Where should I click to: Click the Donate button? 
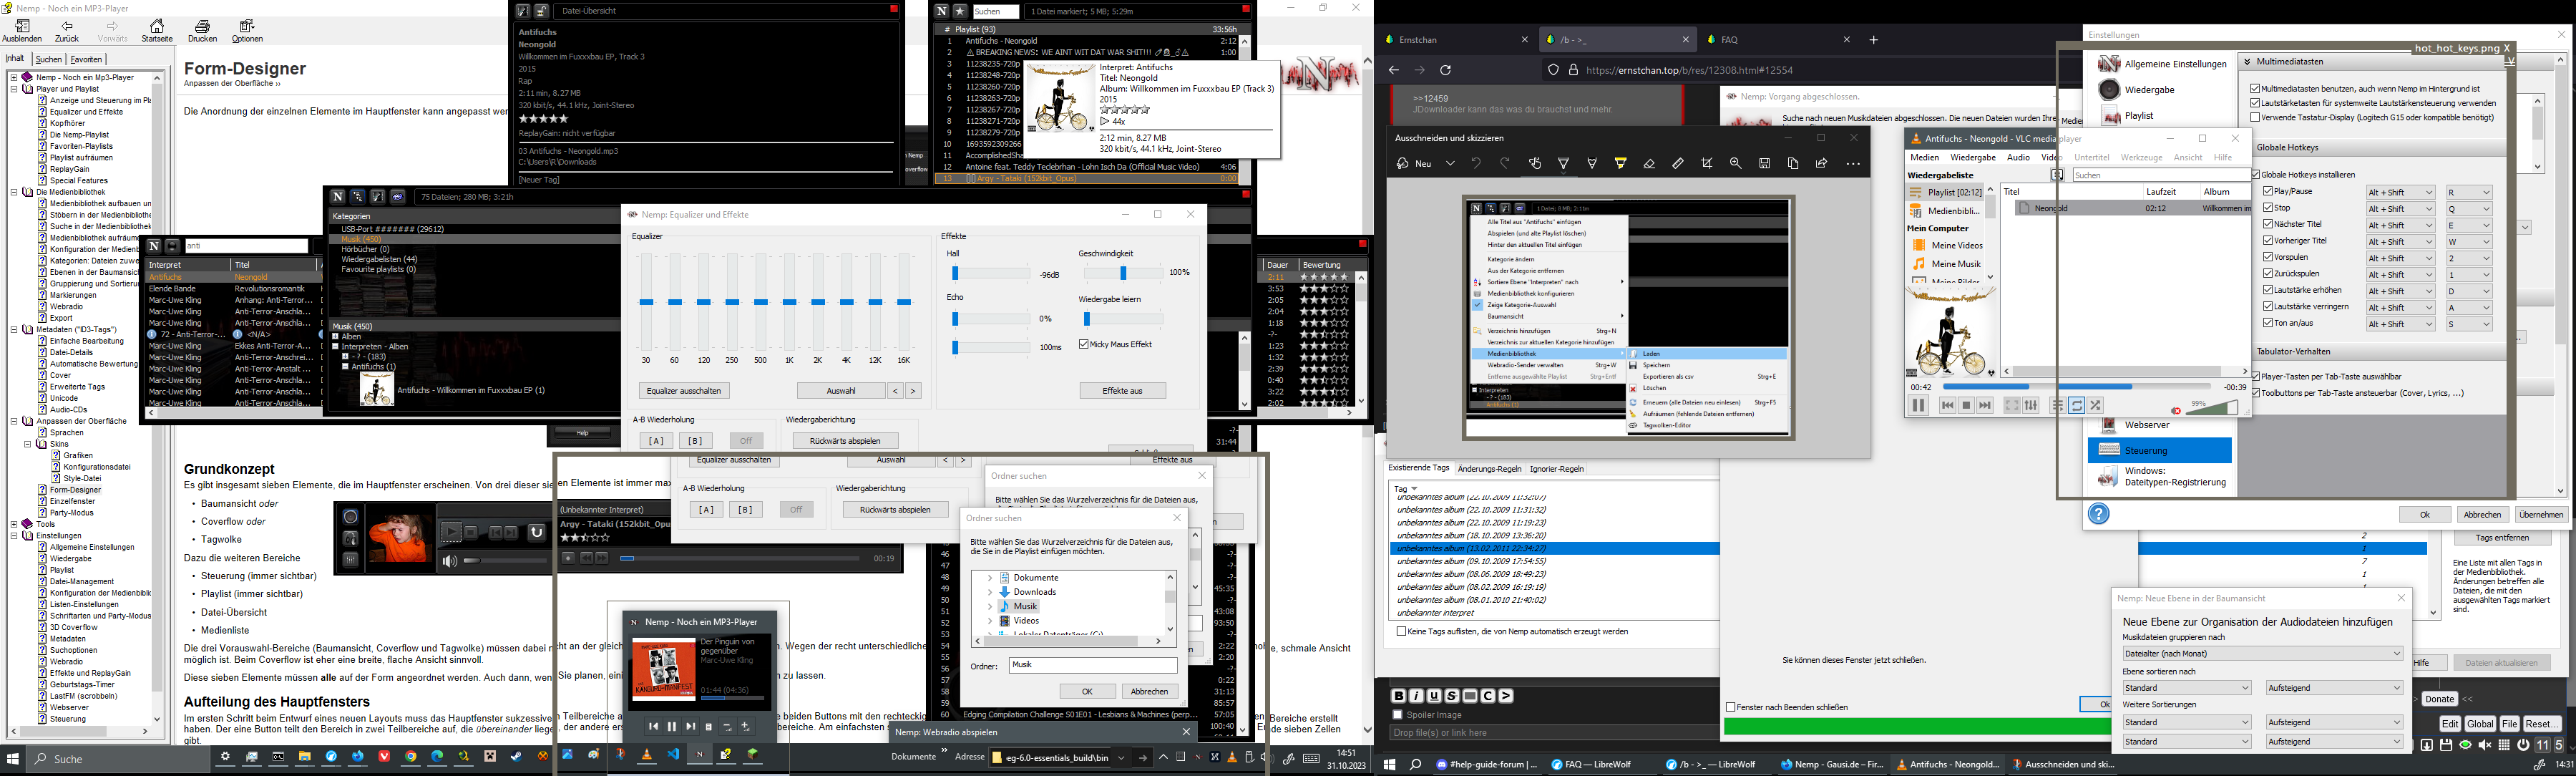[2439, 699]
